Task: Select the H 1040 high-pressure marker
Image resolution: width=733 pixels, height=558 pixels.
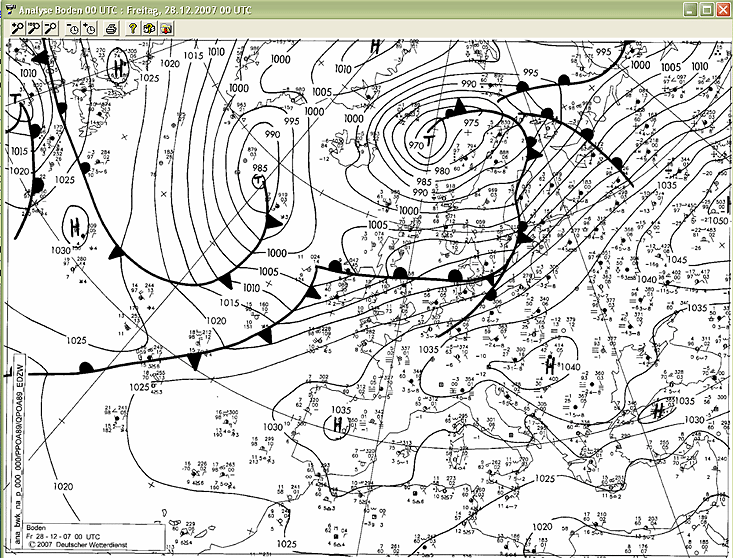Action: point(551,365)
